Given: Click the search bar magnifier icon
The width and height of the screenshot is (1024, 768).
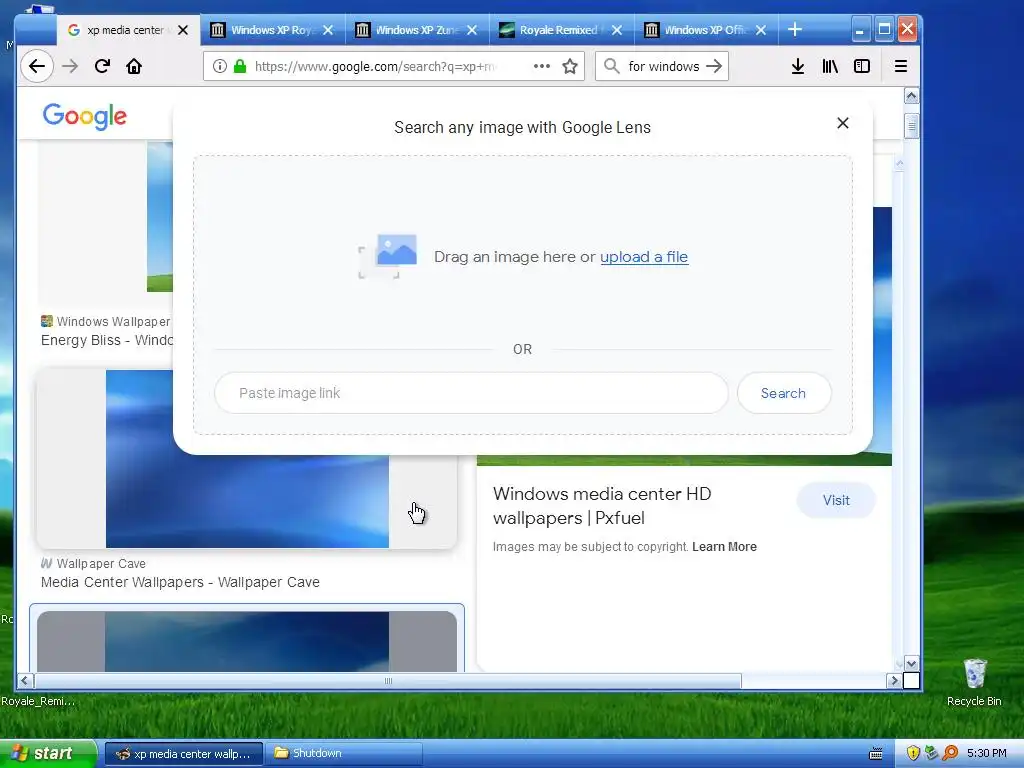Looking at the screenshot, I should [x=611, y=66].
